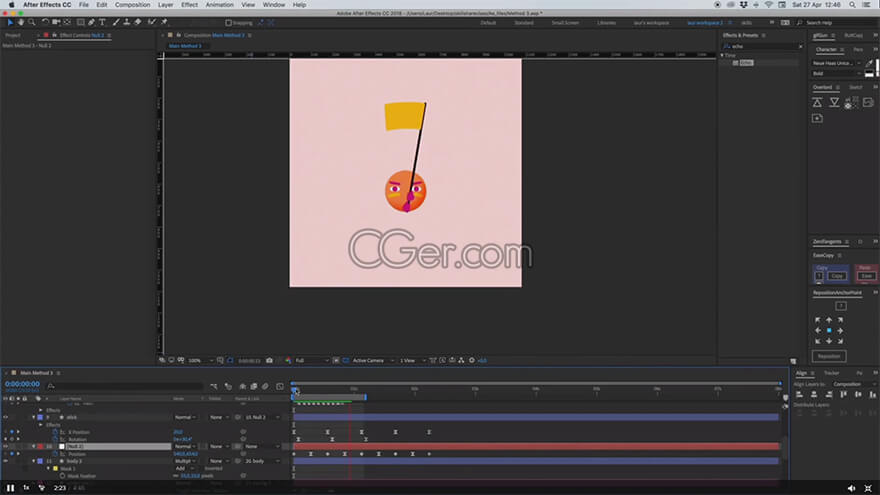880x495 pixels.
Task: Click the Ease button in EaseCopy Paste section
Action: (867, 276)
